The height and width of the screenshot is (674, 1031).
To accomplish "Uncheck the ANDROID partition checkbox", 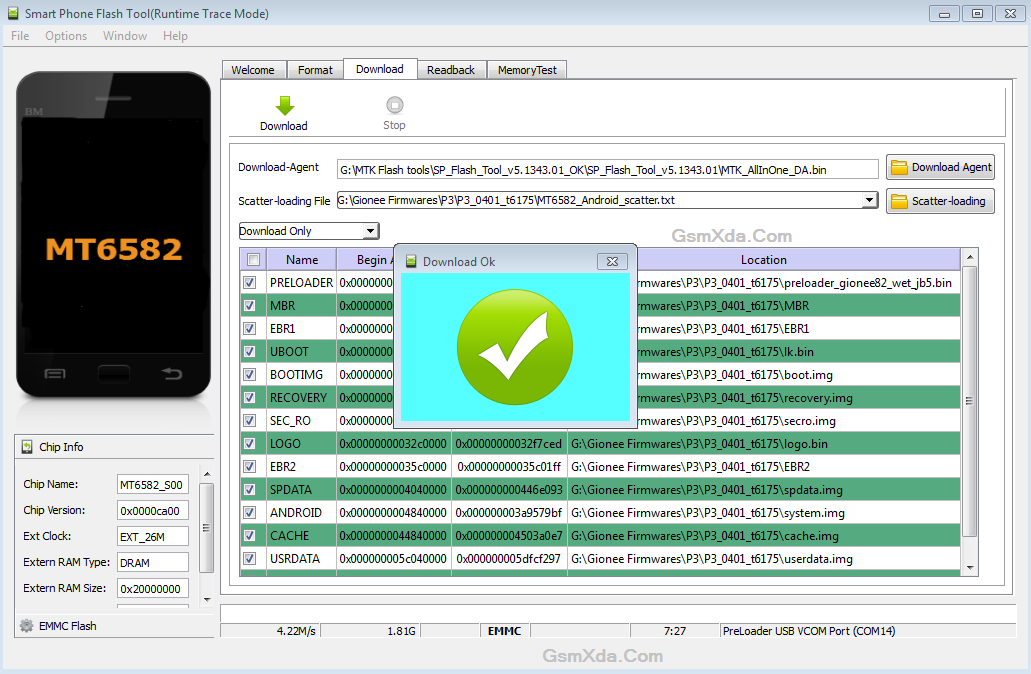I will pos(250,513).
